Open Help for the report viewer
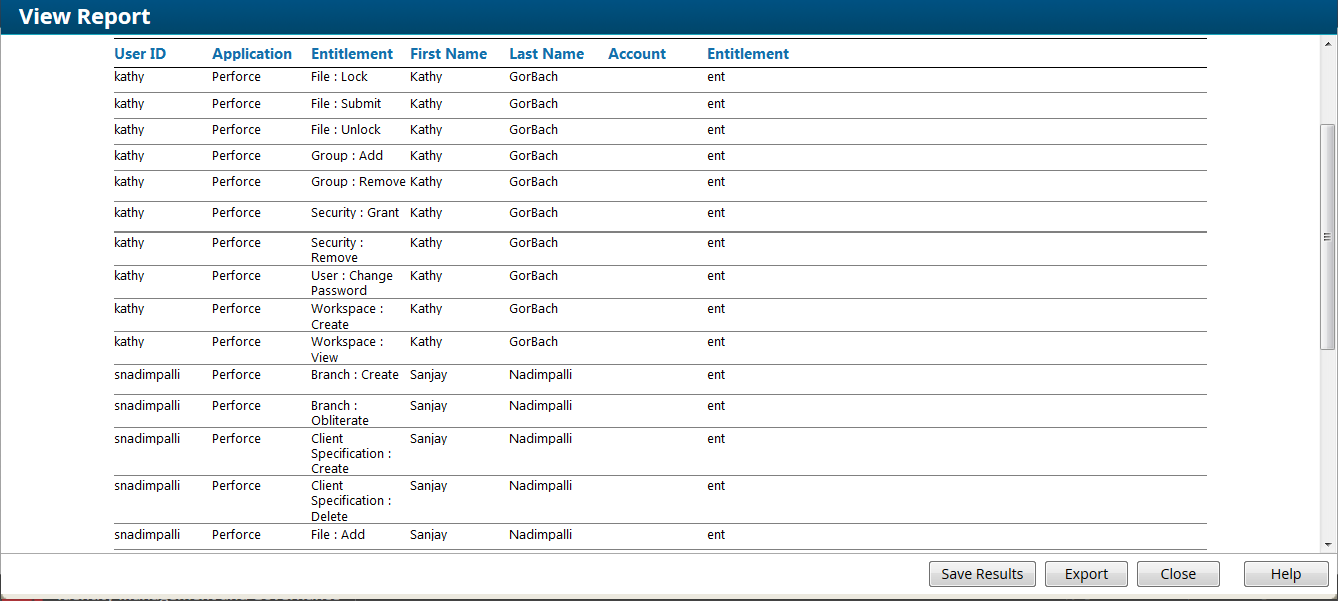This screenshot has width=1338, height=601. tap(1285, 574)
